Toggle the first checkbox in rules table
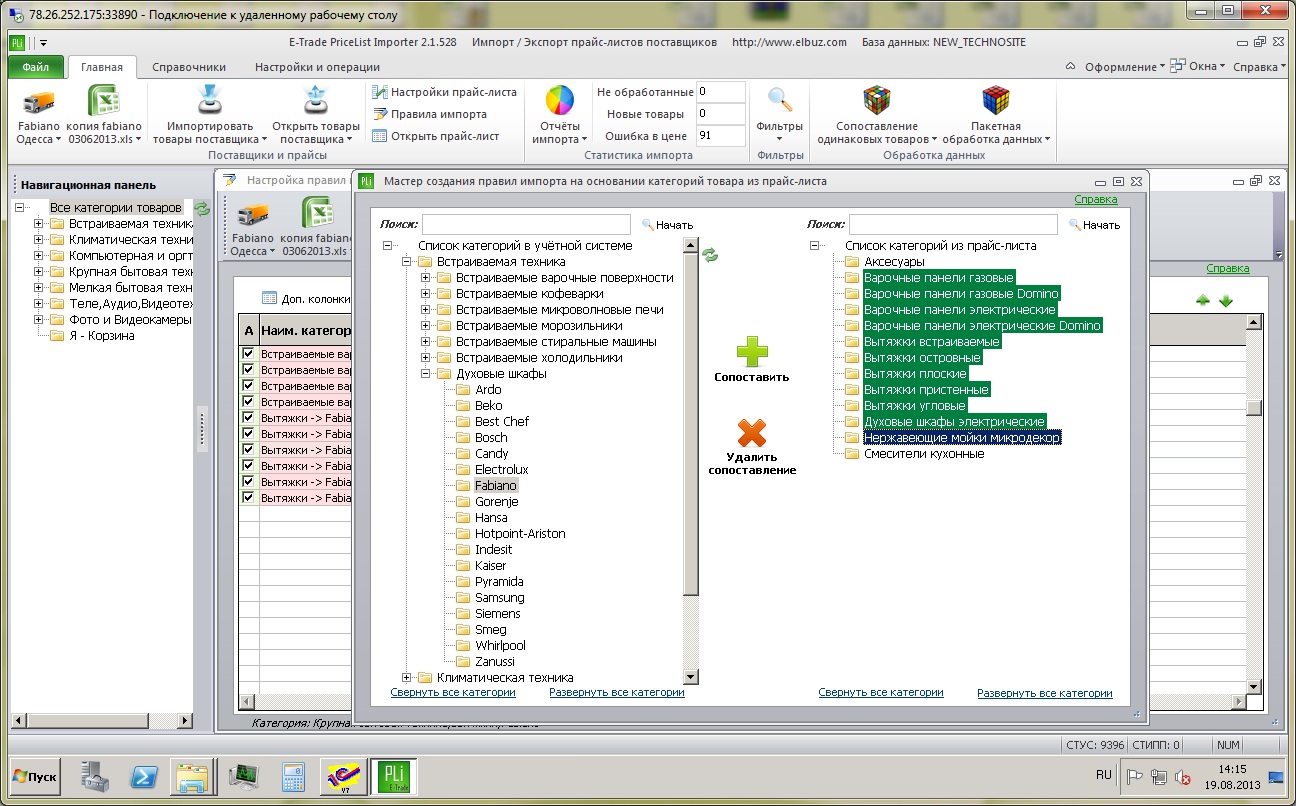 (249, 354)
